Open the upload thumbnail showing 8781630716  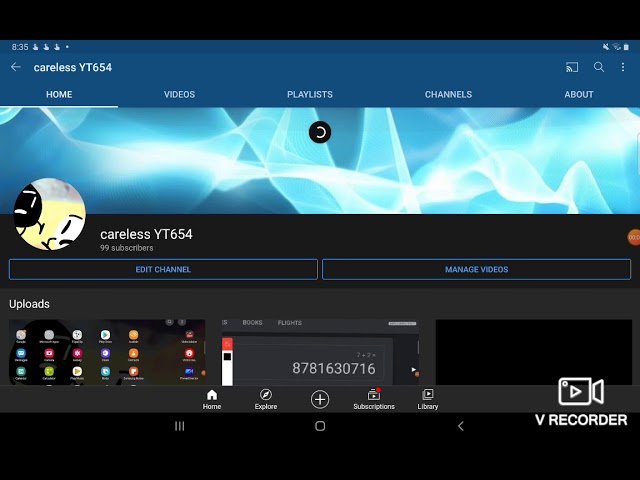[320, 352]
